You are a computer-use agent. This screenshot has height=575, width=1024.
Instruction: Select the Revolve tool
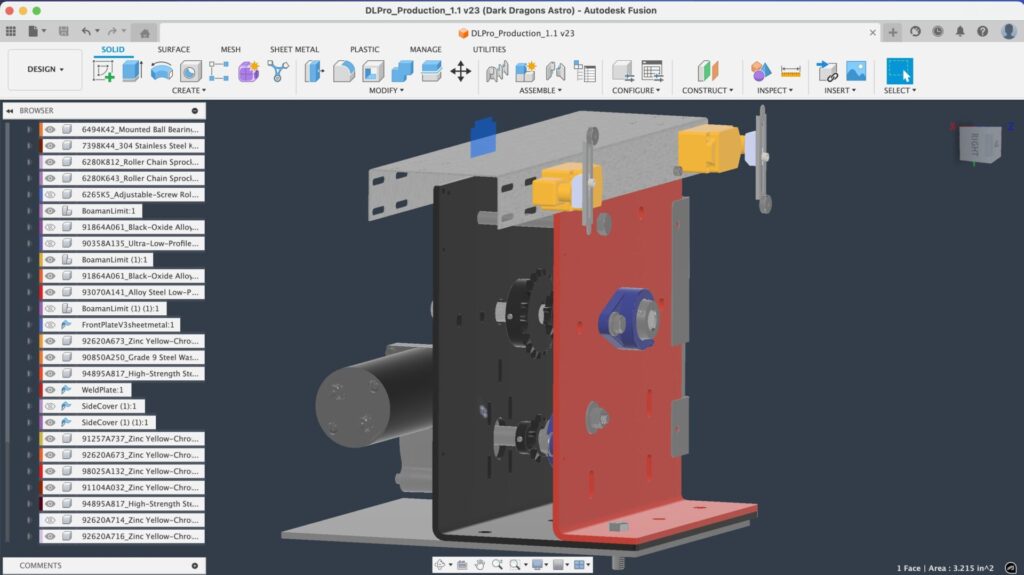click(x=161, y=71)
